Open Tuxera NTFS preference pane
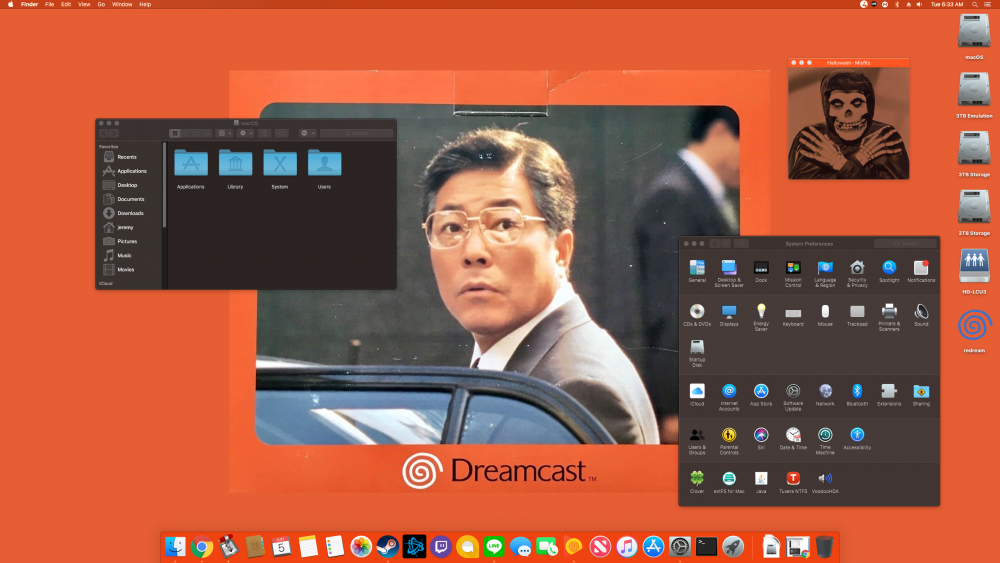 [x=793, y=482]
